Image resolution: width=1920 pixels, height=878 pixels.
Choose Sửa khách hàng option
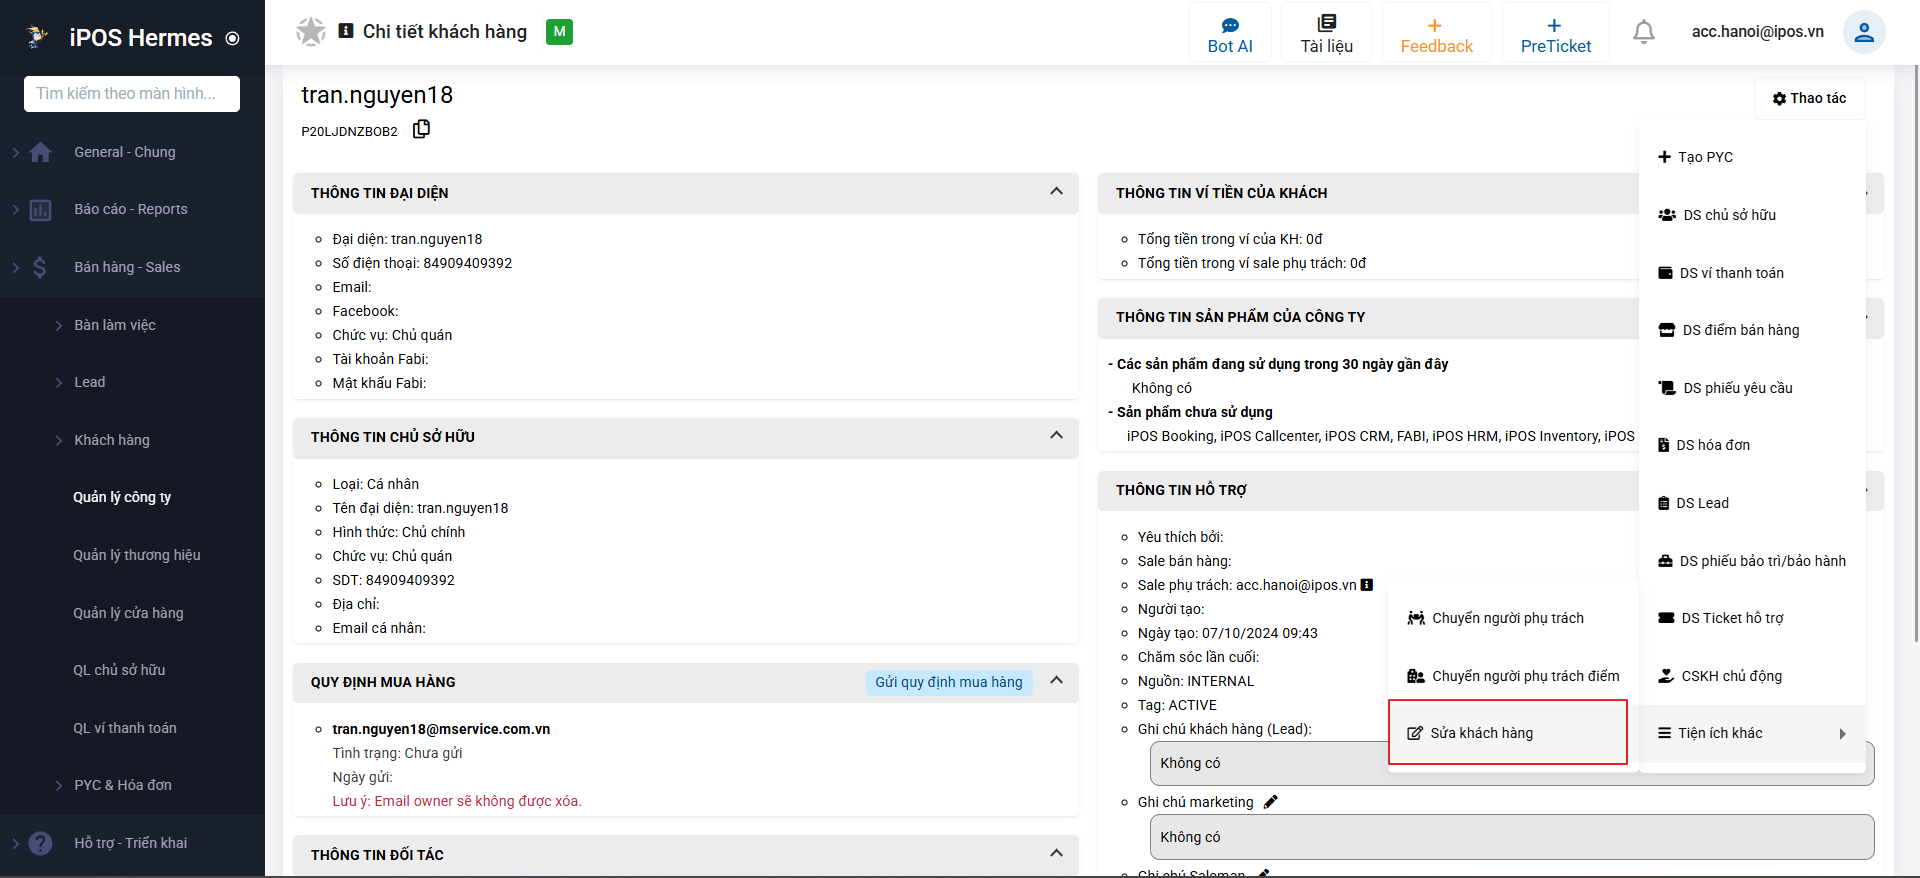(x=1508, y=733)
